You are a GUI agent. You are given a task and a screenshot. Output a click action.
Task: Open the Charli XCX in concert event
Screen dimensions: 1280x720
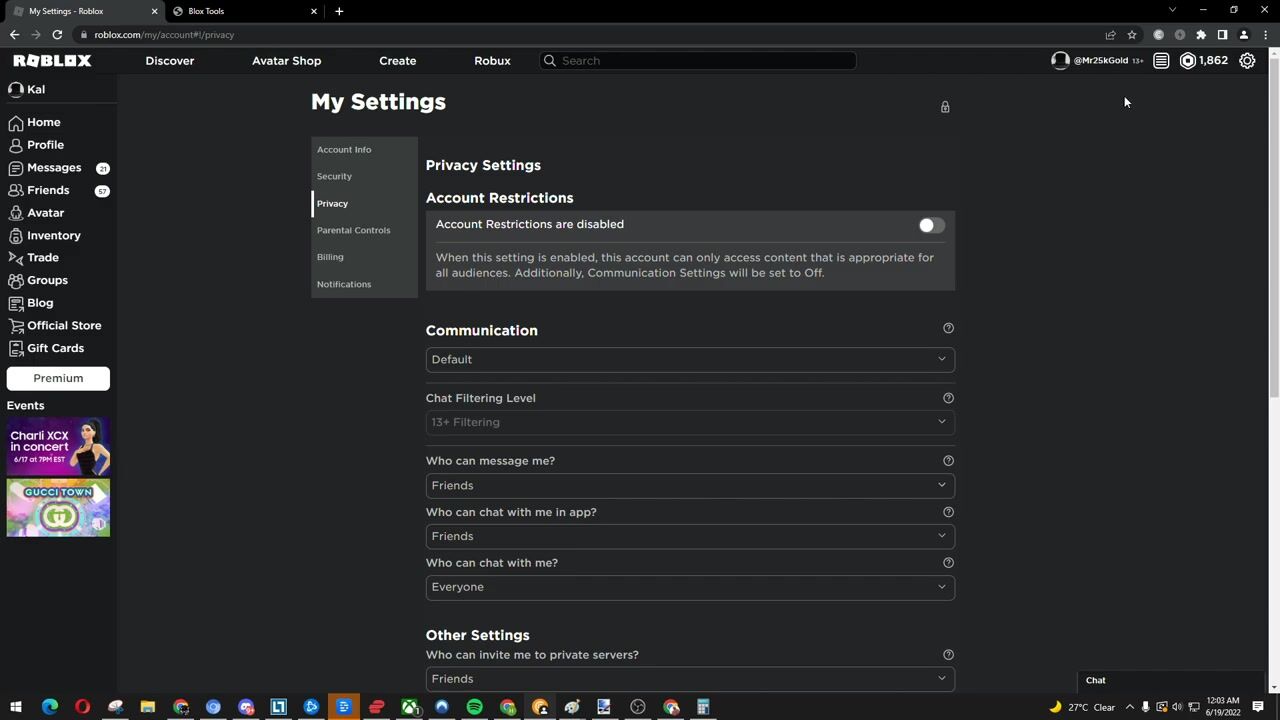(x=58, y=447)
